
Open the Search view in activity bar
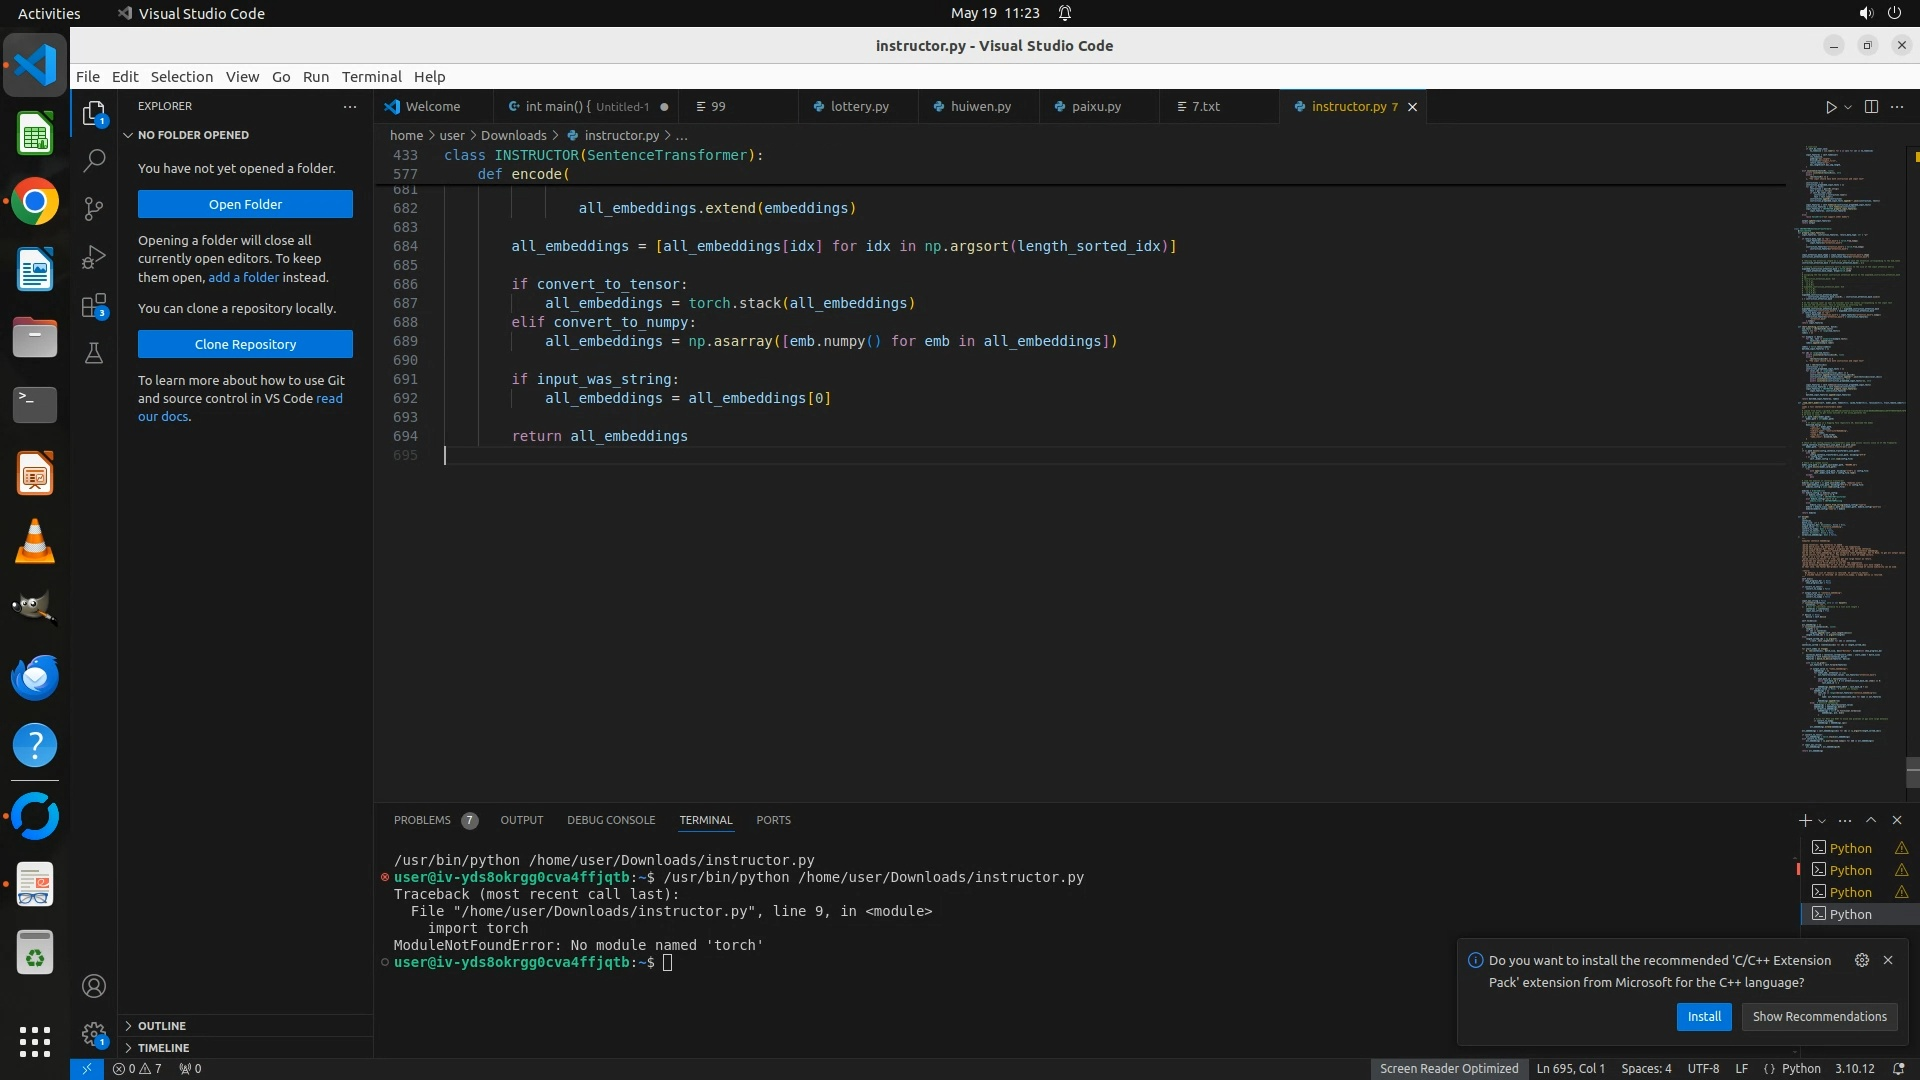(x=94, y=160)
